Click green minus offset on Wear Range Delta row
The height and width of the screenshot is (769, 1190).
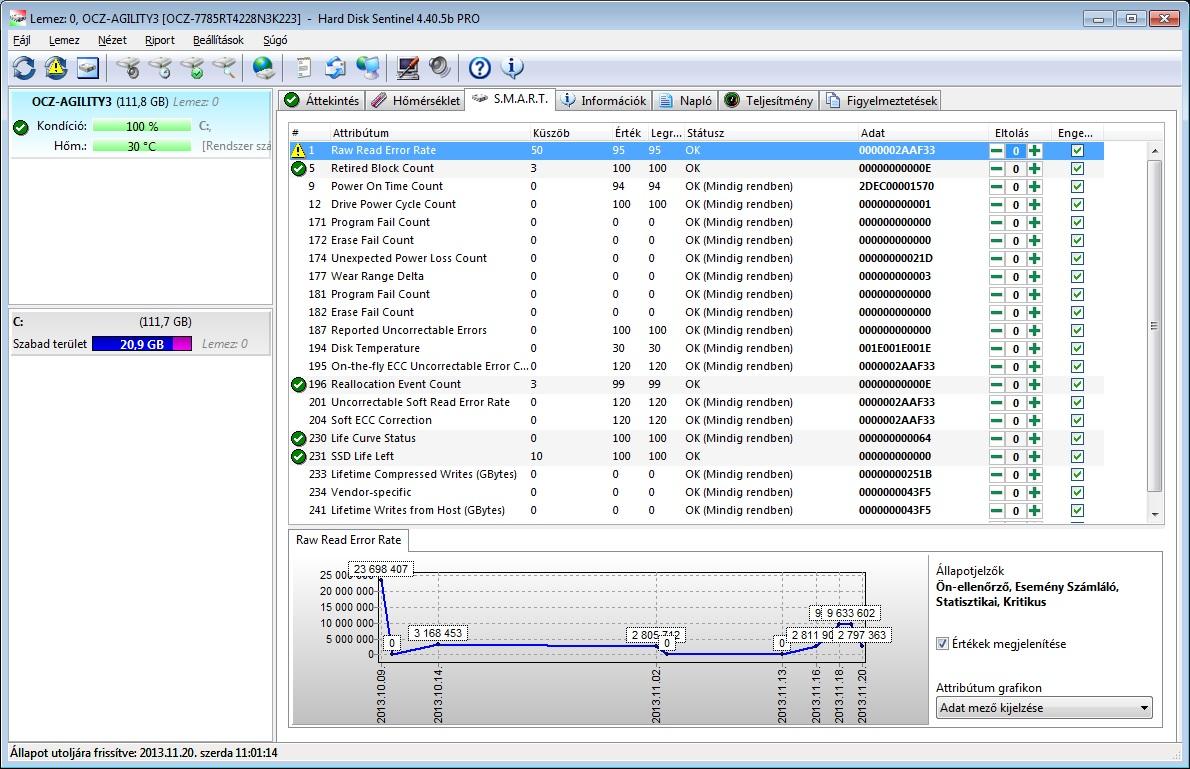996,276
